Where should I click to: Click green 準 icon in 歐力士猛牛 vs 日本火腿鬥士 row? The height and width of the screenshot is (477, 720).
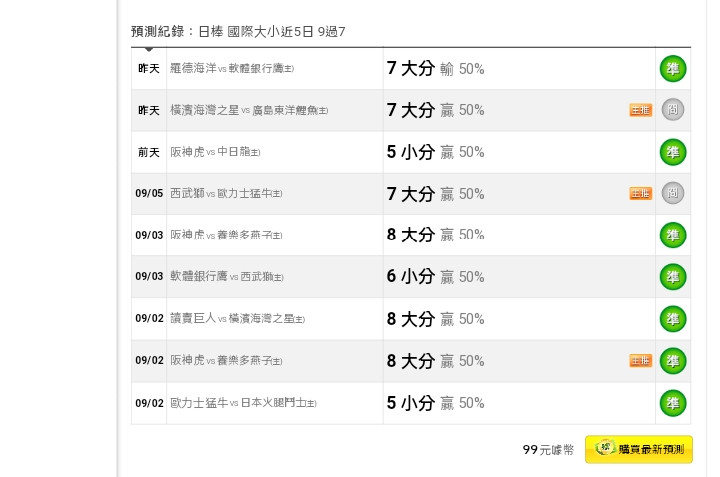[x=673, y=403]
